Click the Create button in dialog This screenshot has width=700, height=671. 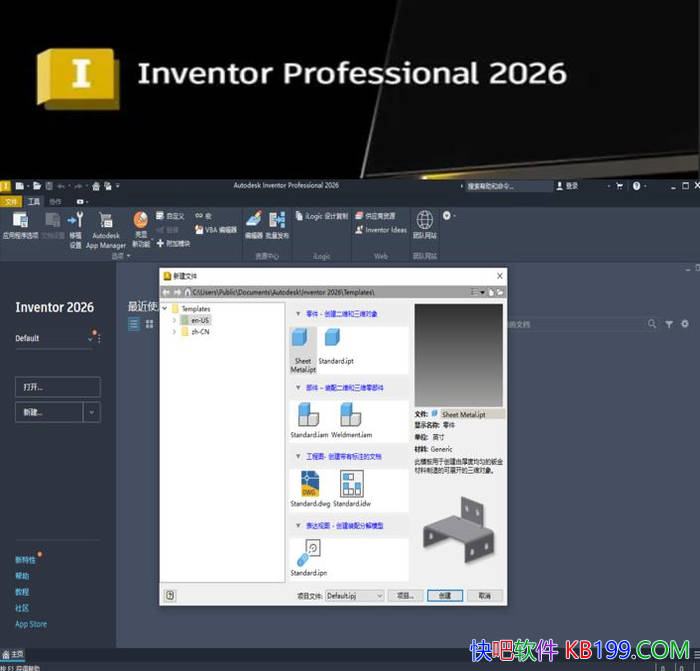pyautogui.click(x=445, y=596)
